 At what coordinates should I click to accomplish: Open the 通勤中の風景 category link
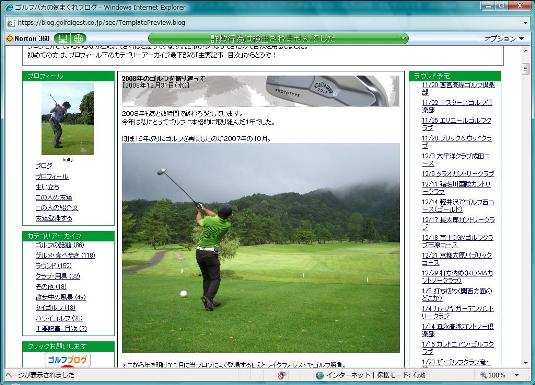pos(61,297)
